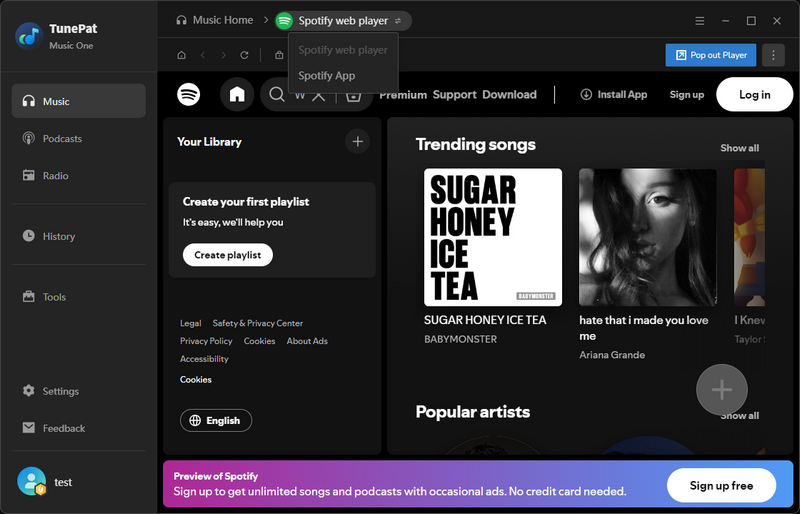Click the Spotify Home button
This screenshot has height=514, width=800.
pos(237,94)
